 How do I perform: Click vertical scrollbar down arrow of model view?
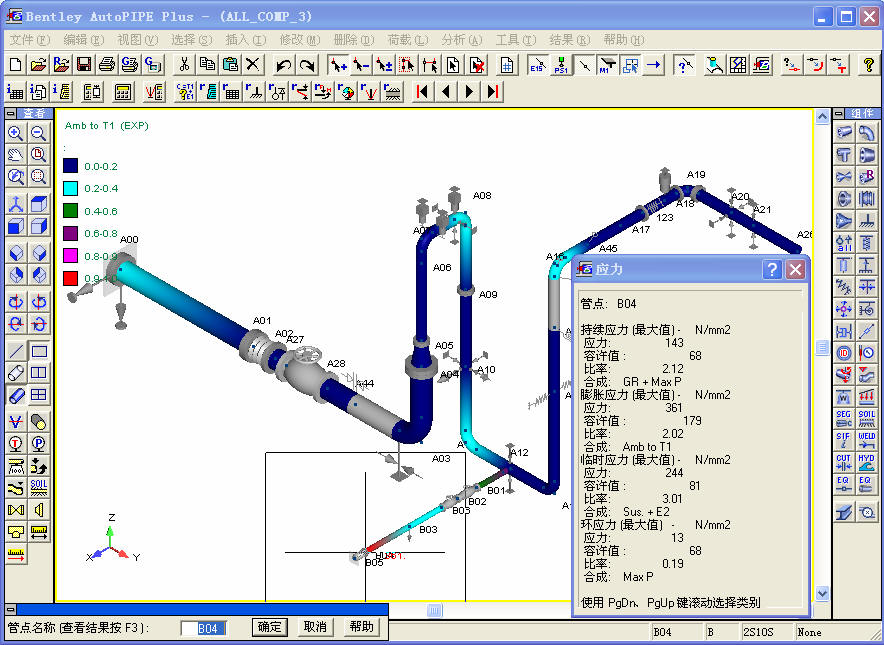pyautogui.click(x=822, y=593)
